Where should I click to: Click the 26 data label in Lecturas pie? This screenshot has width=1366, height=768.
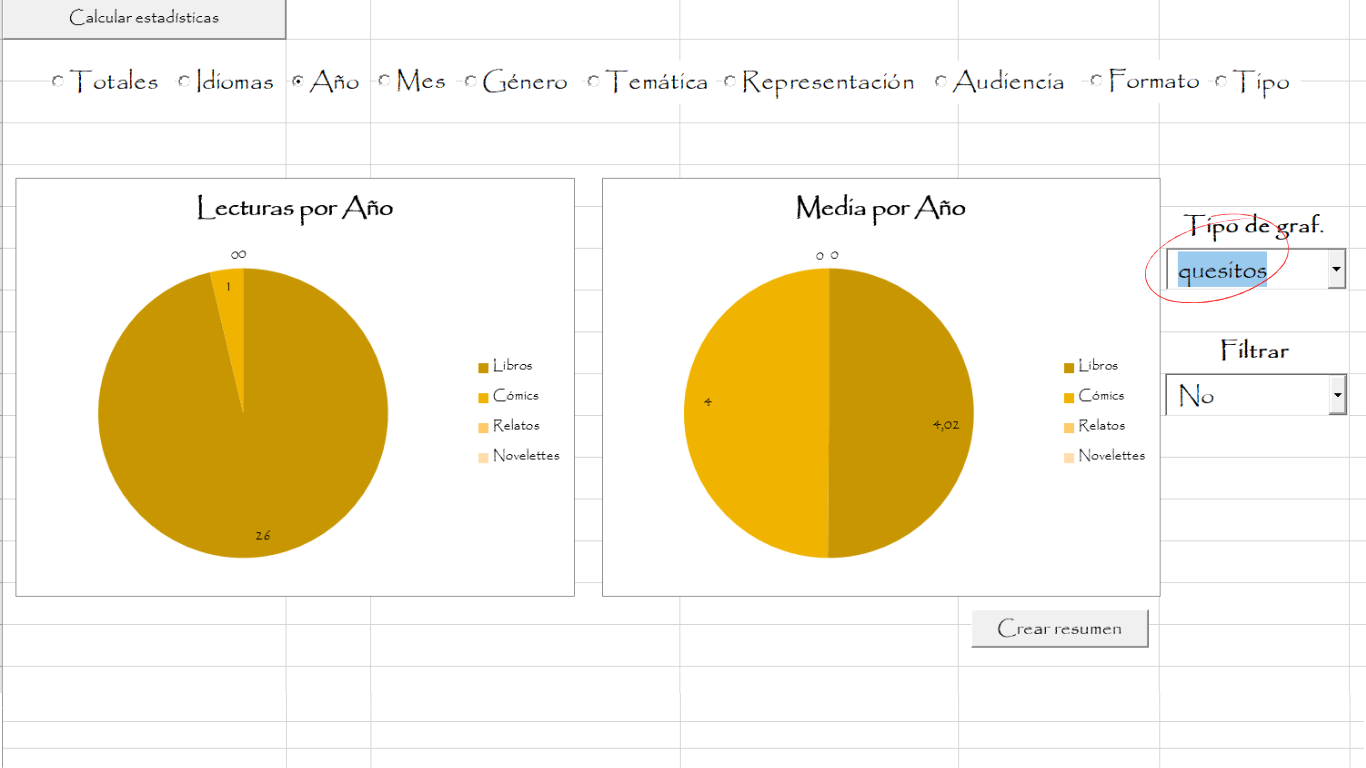(x=262, y=536)
